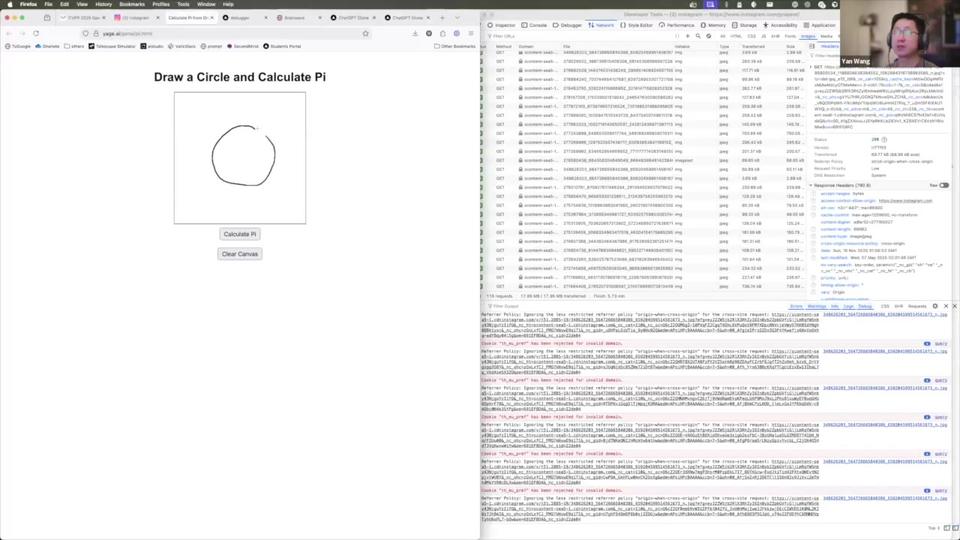Toggle the Debug console filter

[x=865, y=306]
